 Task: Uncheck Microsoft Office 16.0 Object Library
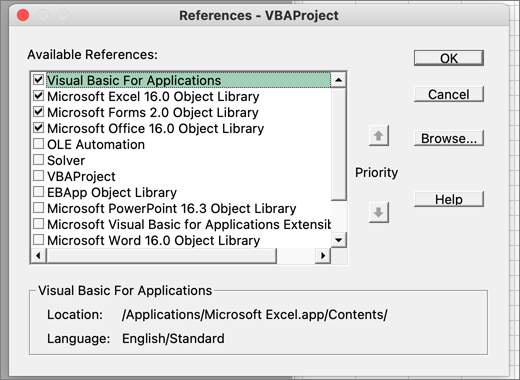pyautogui.click(x=39, y=128)
